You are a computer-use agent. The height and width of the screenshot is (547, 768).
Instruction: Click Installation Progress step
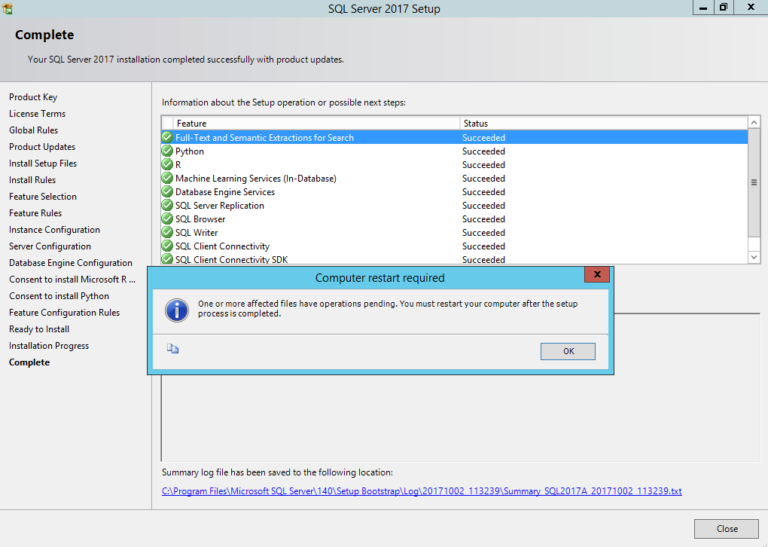click(49, 346)
